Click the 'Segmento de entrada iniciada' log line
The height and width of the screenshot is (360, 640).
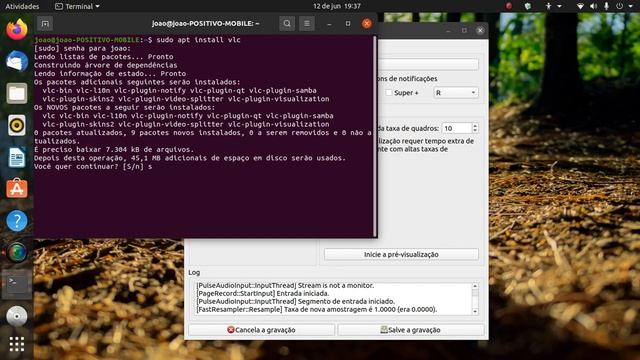click(296, 302)
